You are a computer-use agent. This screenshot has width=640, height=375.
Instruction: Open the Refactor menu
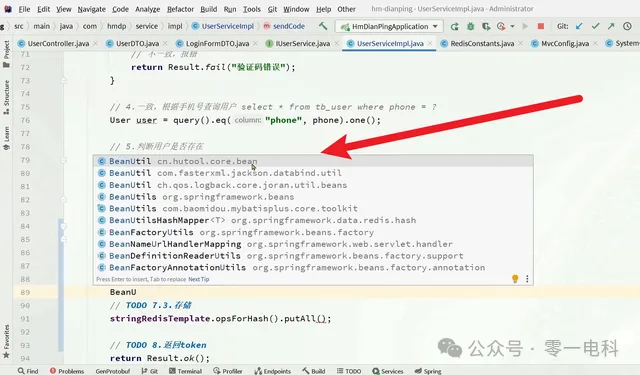[180, 9]
